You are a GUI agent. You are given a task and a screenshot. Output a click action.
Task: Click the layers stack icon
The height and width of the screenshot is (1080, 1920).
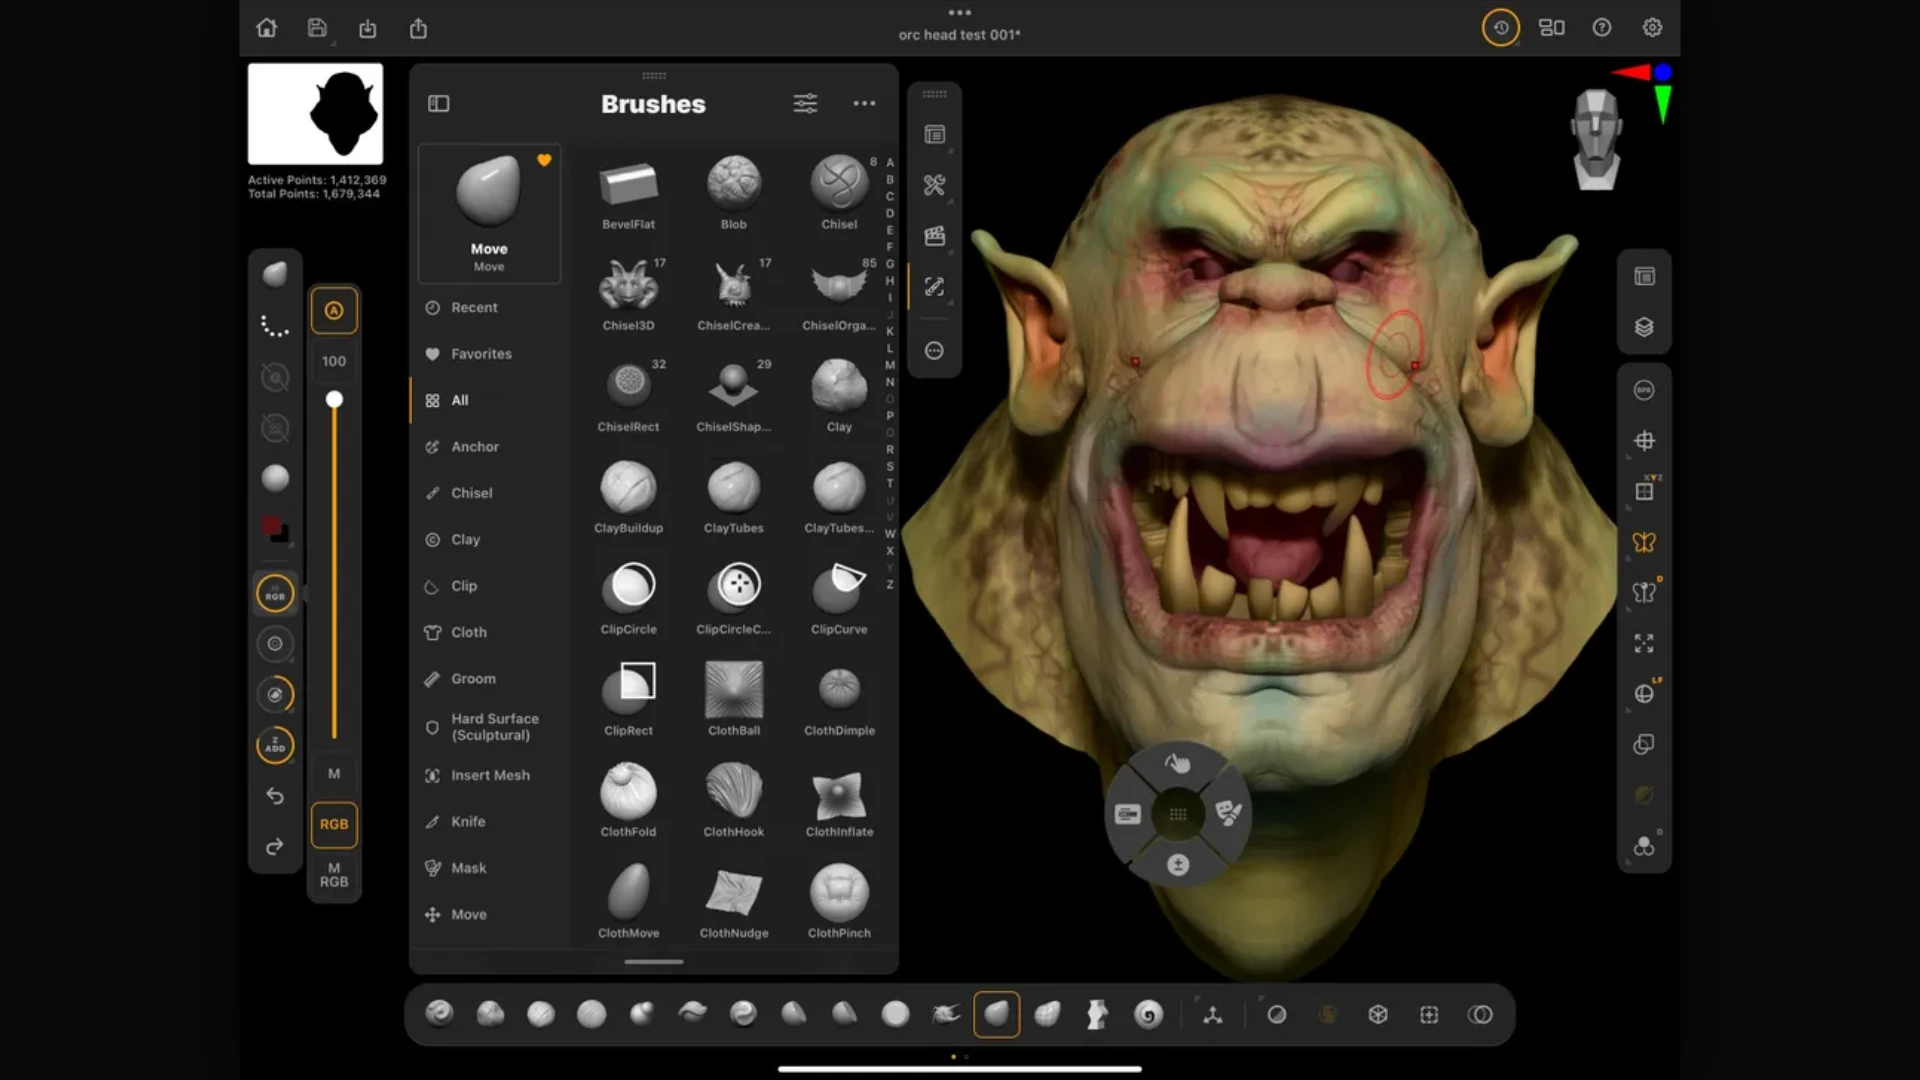(x=1644, y=327)
